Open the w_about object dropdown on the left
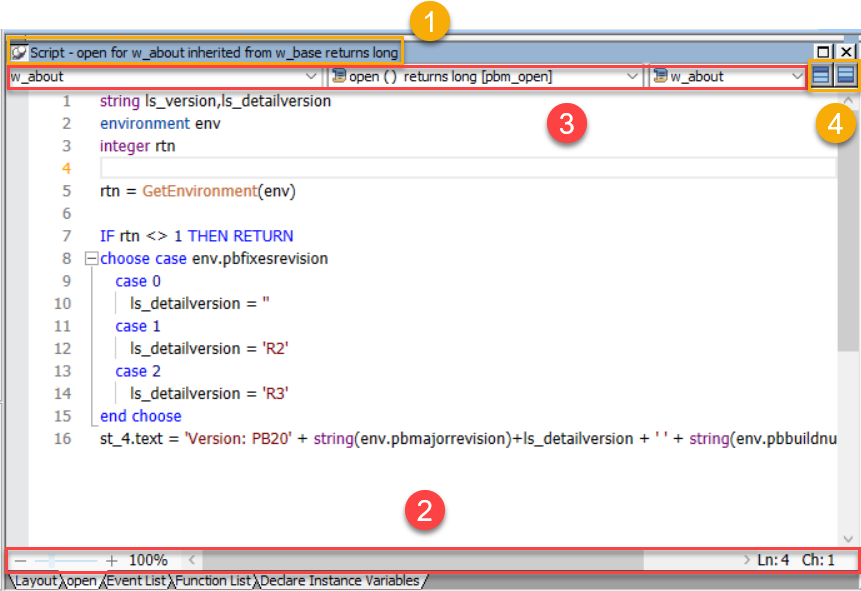 (311, 76)
